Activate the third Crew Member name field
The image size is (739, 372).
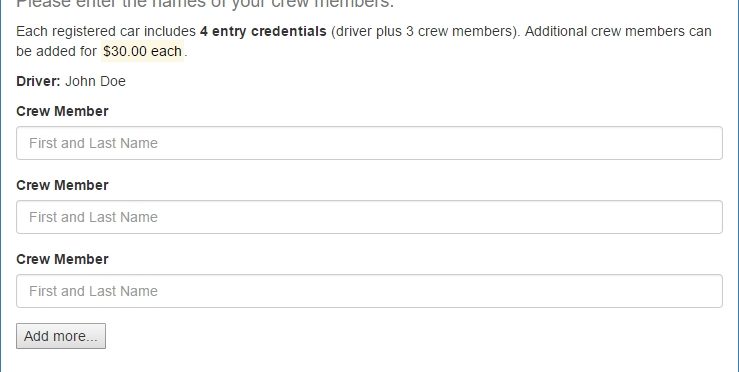[x=369, y=291]
